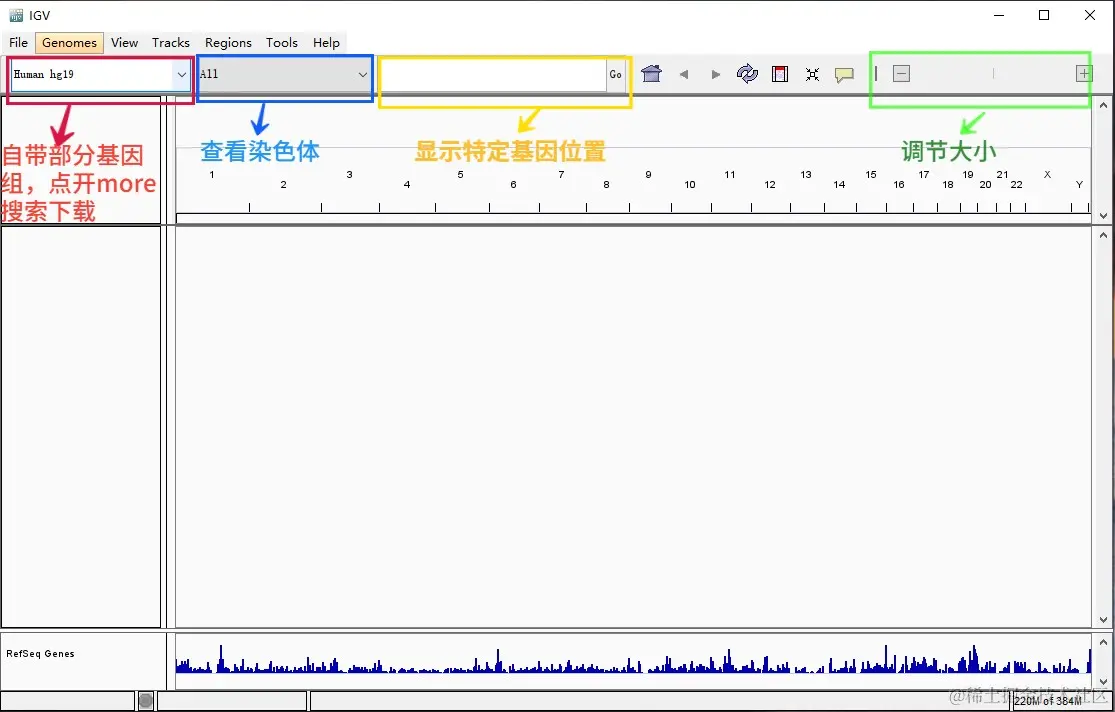Click the gray memory indicator icon in status bar
The image size is (1115, 712).
(146, 701)
